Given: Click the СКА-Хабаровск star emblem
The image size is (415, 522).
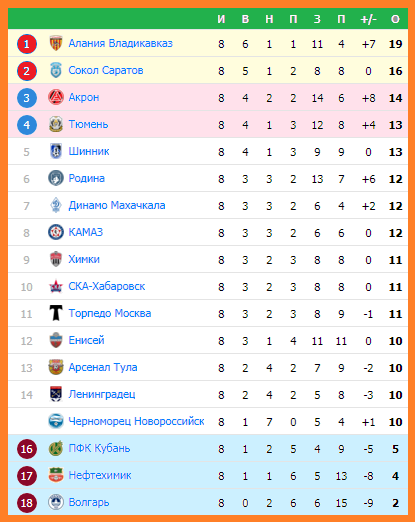Looking at the screenshot, I should (x=56, y=286).
